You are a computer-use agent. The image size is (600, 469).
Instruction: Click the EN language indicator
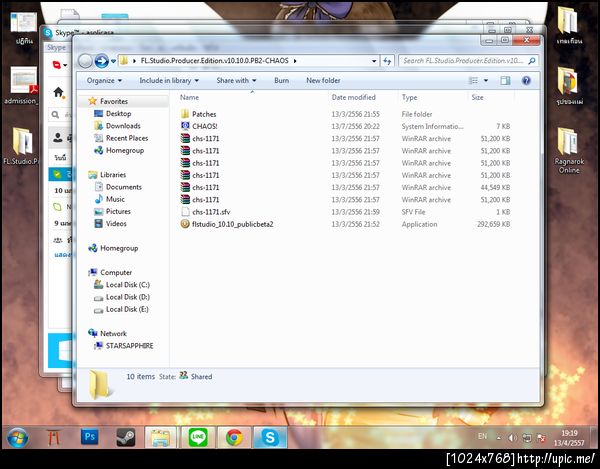[483, 436]
